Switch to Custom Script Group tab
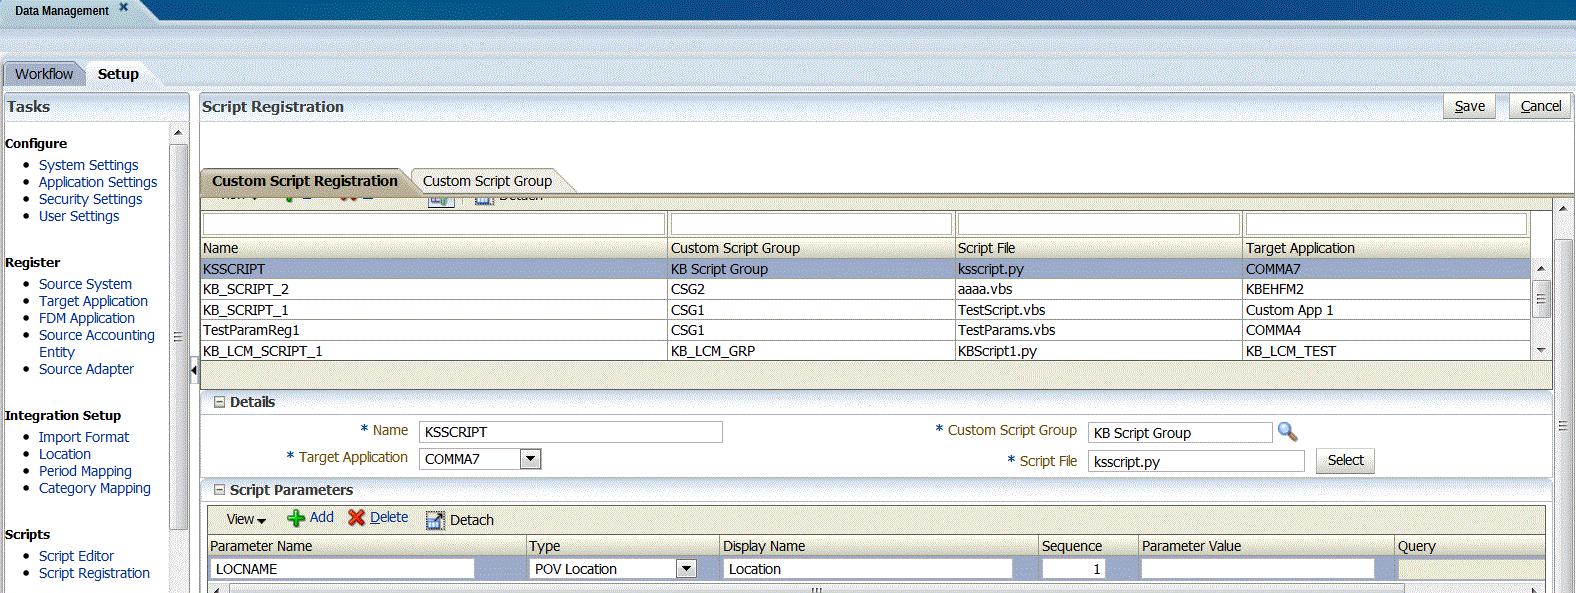 (x=487, y=181)
